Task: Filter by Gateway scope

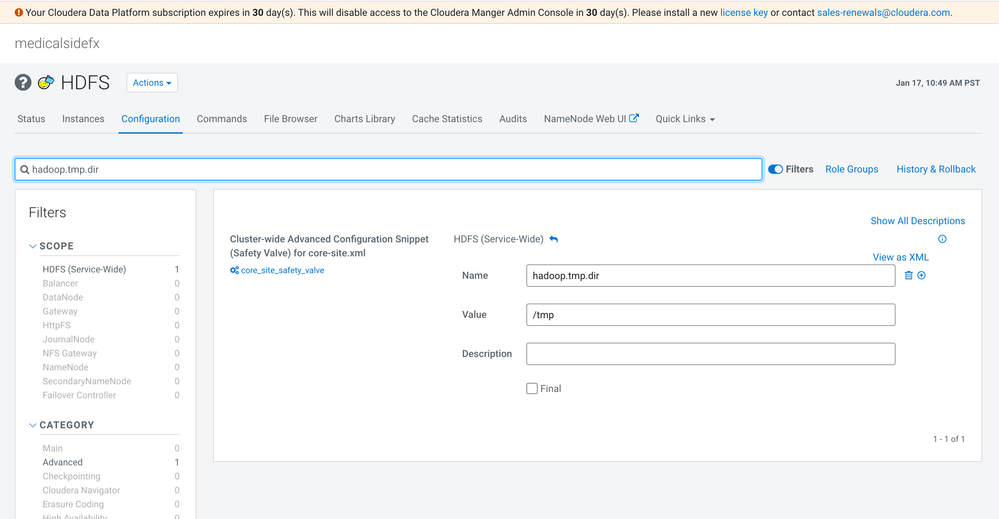Action: 60,311
